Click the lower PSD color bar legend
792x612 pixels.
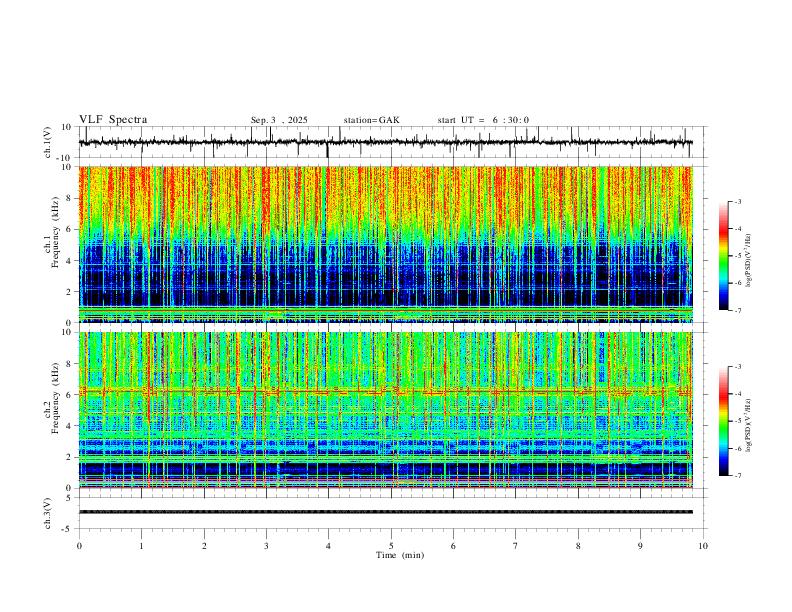click(723, 421)
